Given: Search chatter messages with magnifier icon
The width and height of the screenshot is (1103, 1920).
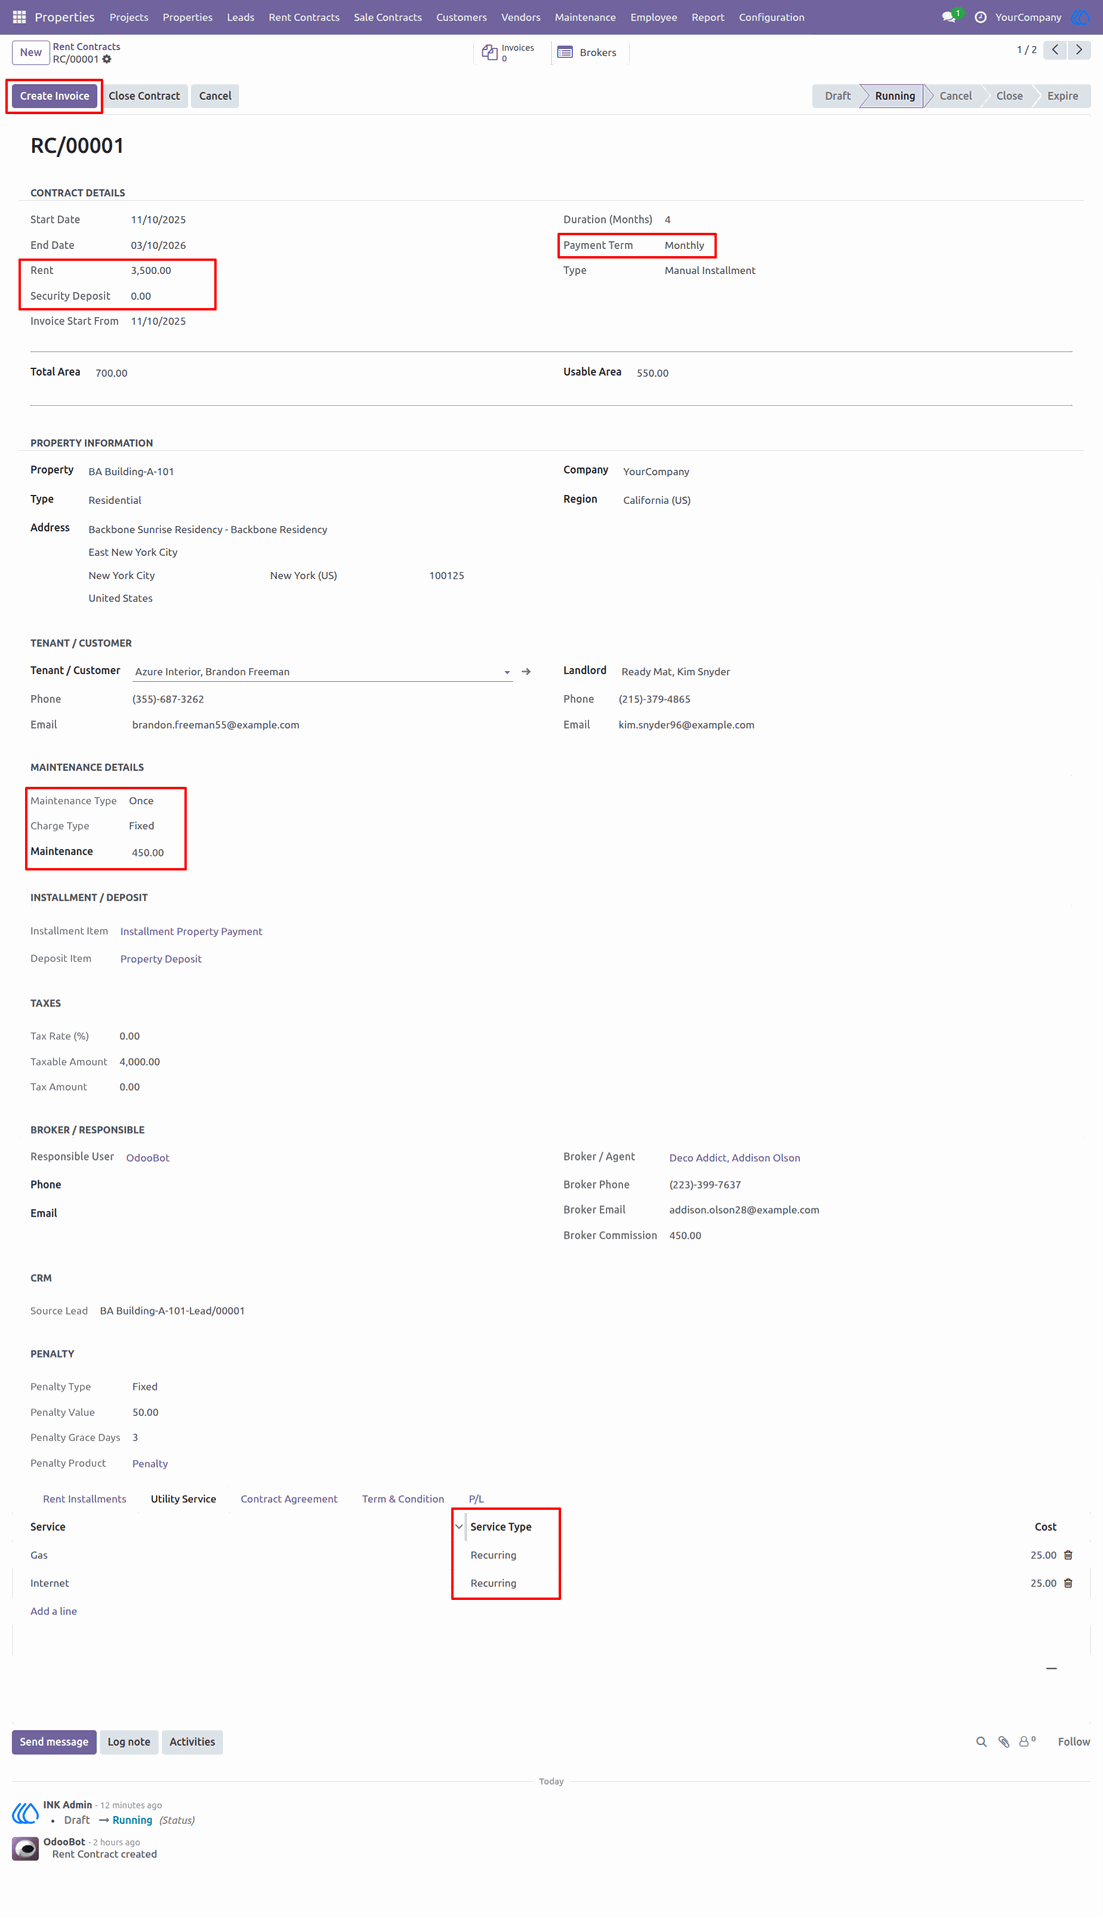Looking at the screenshot, I should 981,1742.
